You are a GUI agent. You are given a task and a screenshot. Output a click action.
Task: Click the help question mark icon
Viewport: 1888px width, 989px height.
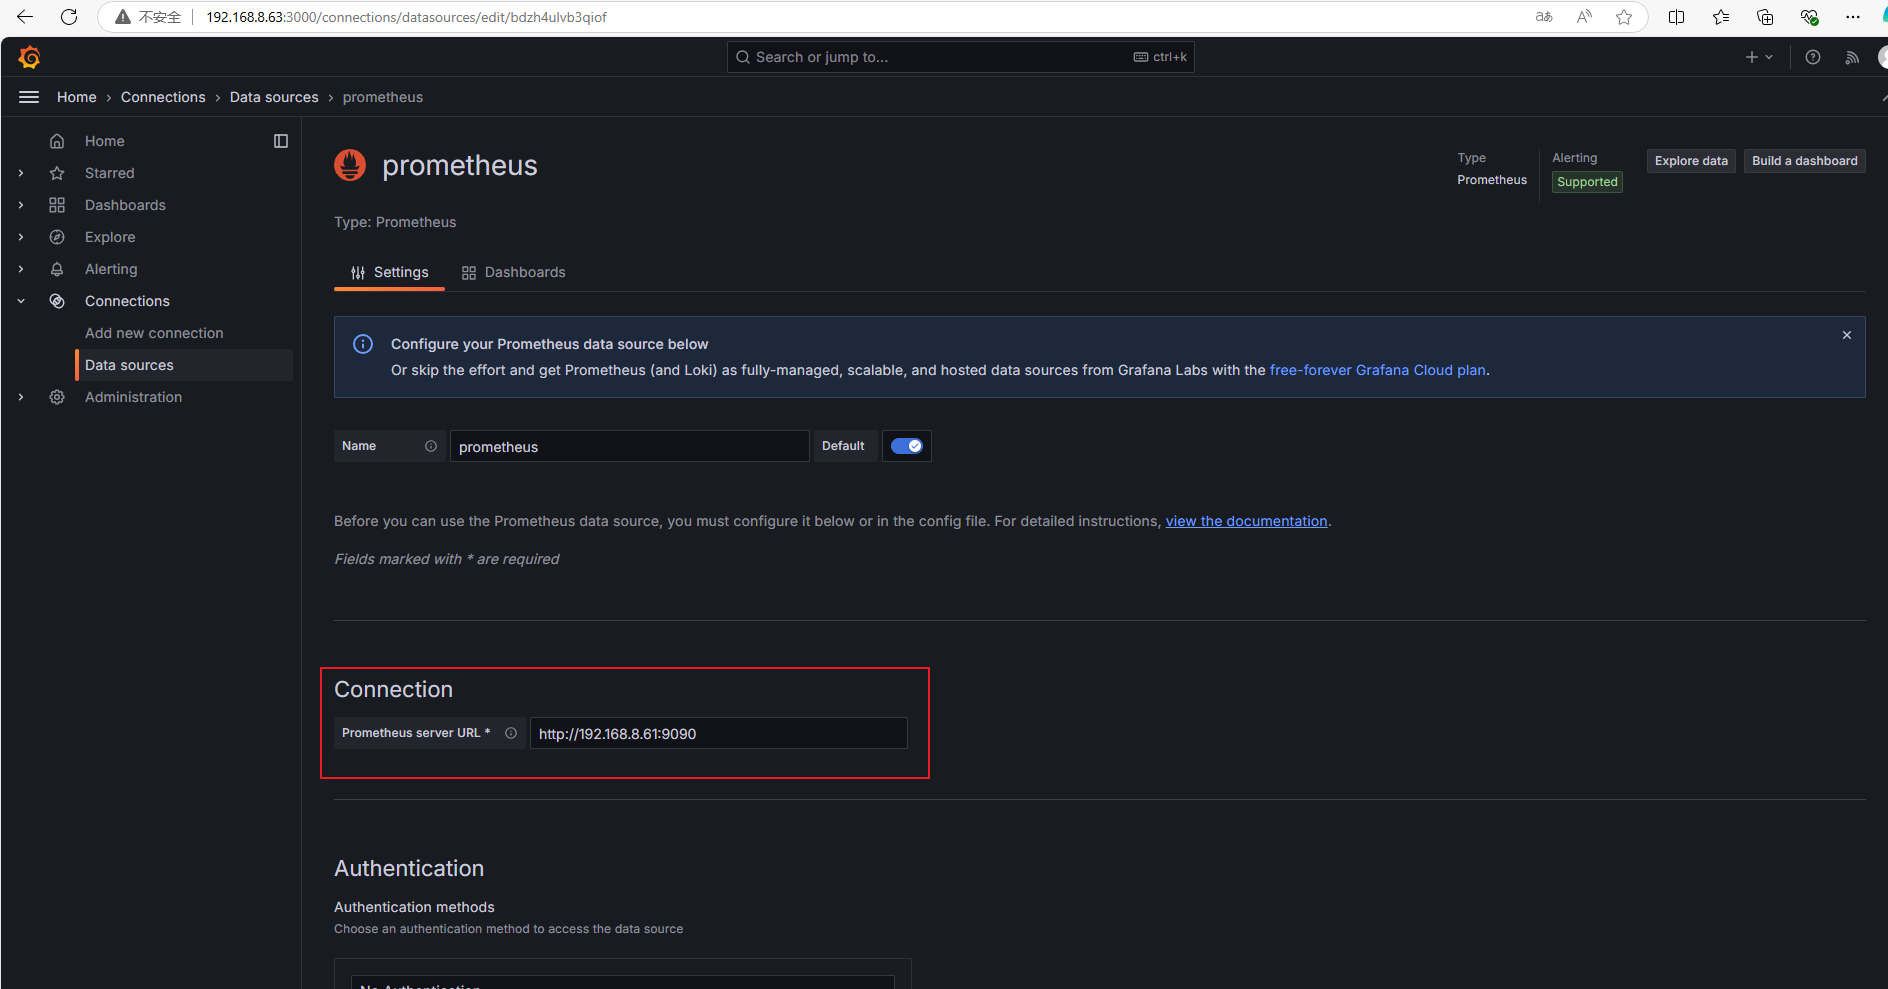coord(1812,57)
